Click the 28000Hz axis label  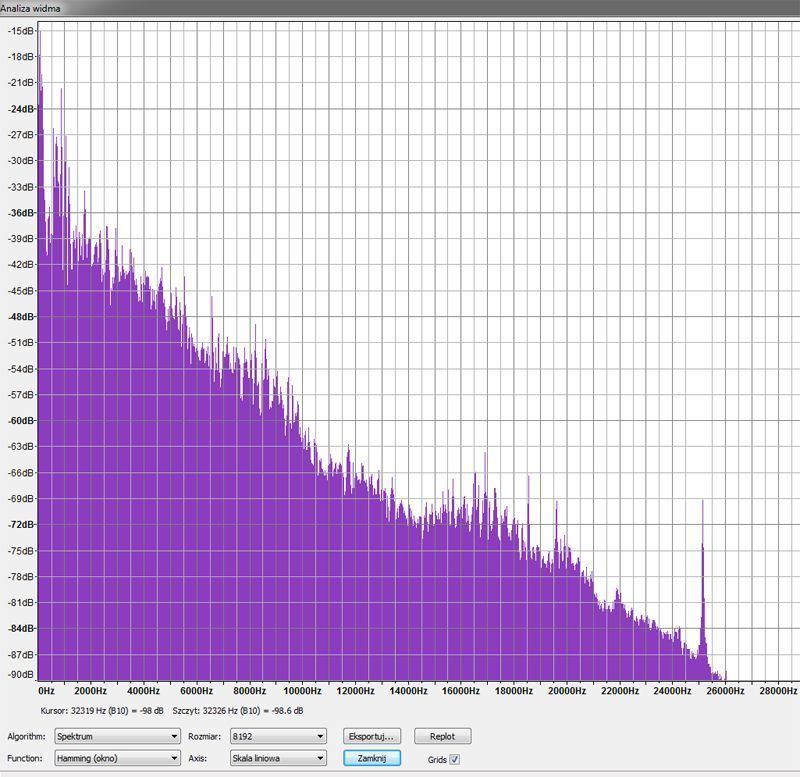click(x=778, y=691)
